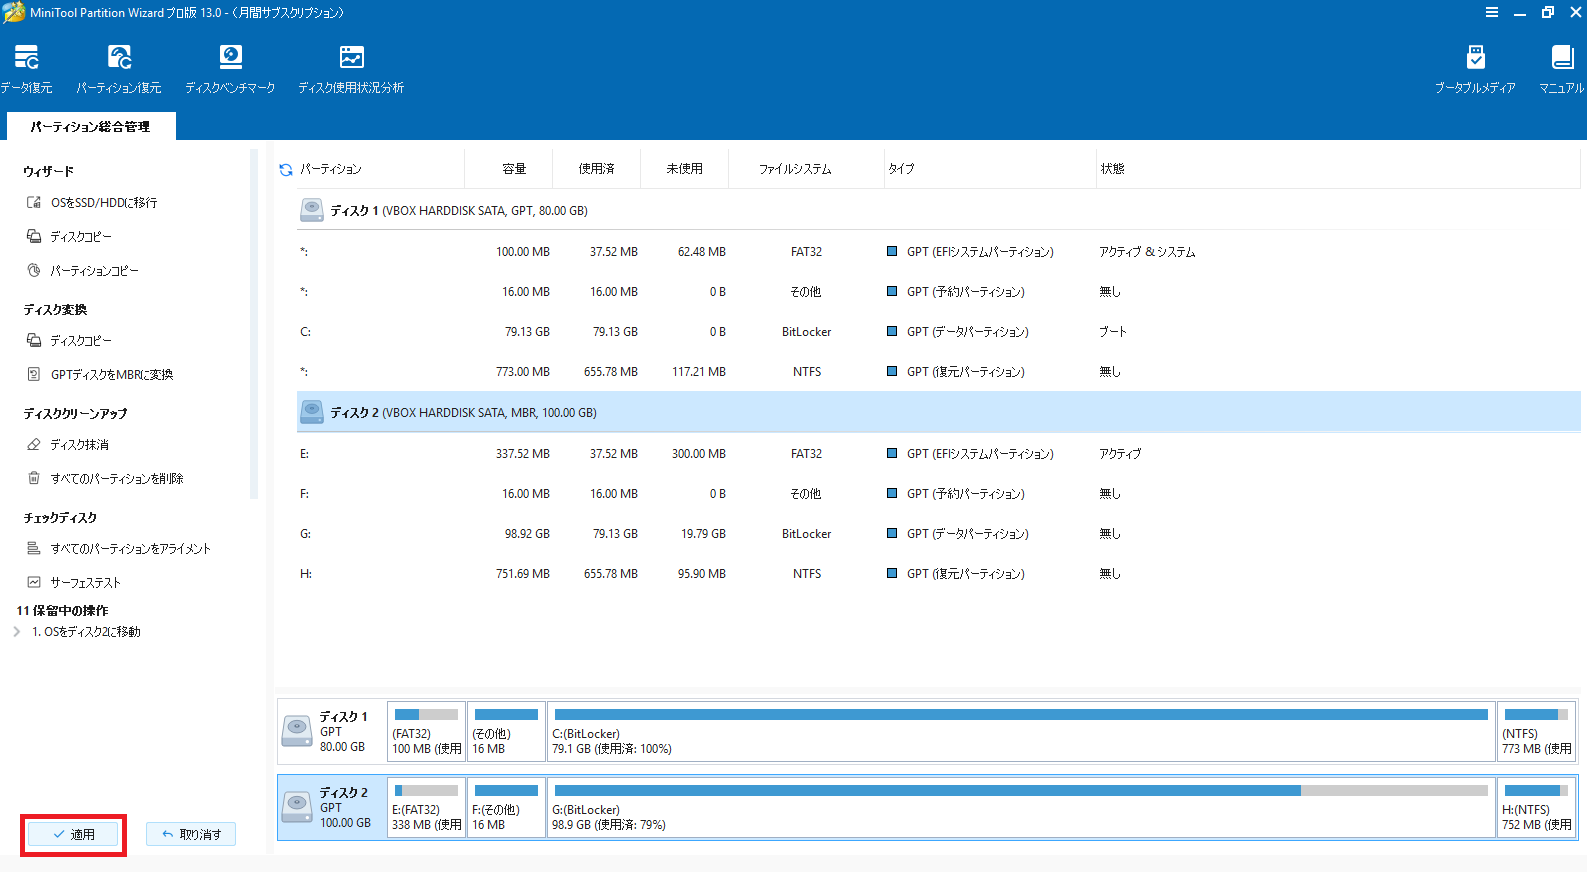1587x872 pixels.
Task: Select the 100.00 MB FAT32 partition row
Action: pos(938,252)
